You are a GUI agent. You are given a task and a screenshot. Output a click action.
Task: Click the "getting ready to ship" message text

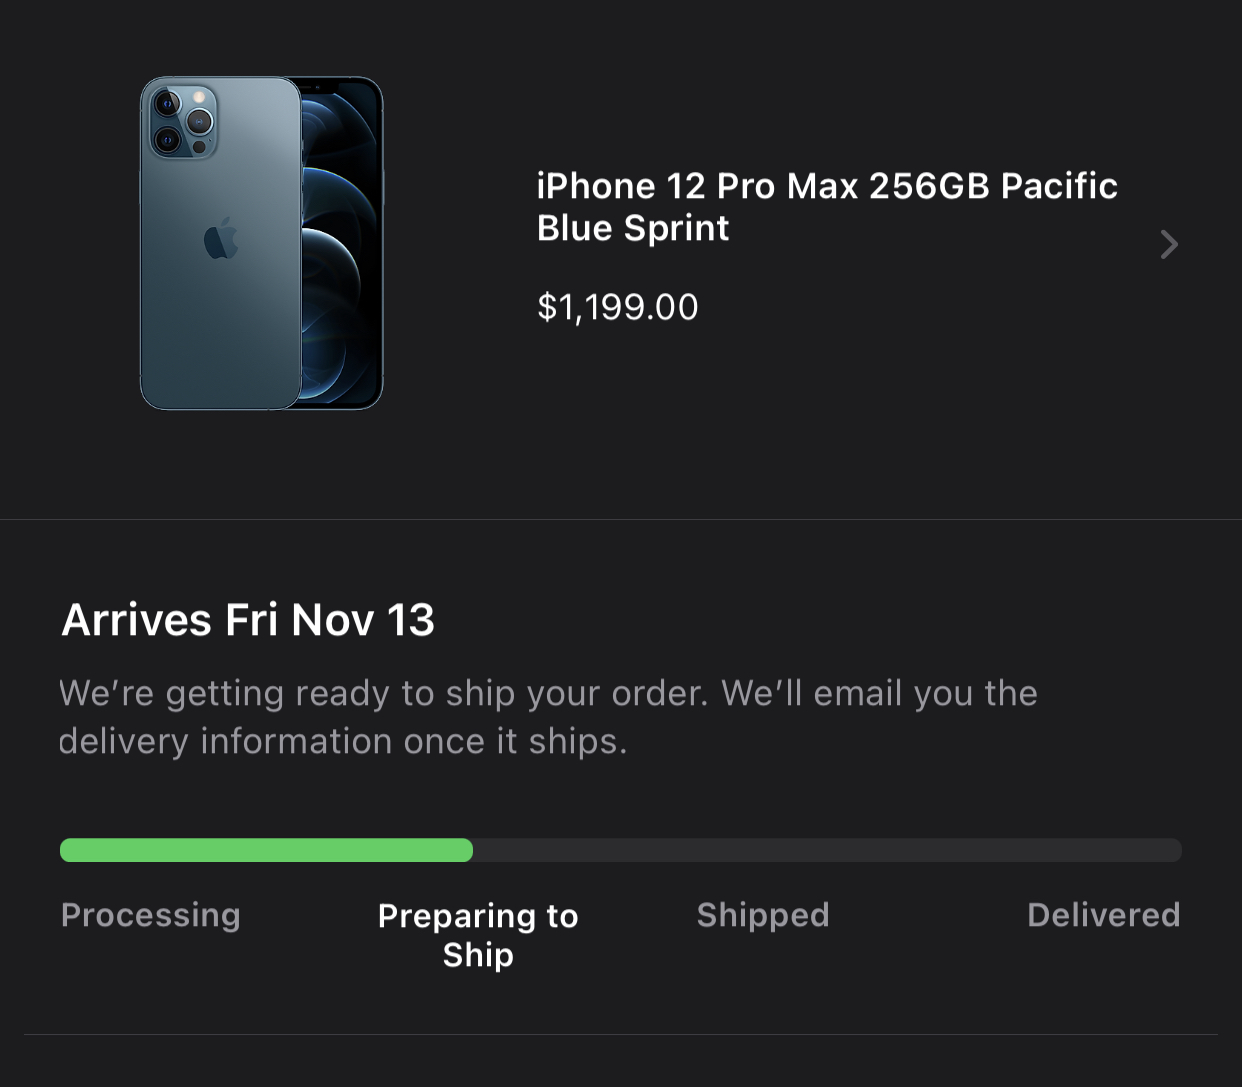click(548, 693)
